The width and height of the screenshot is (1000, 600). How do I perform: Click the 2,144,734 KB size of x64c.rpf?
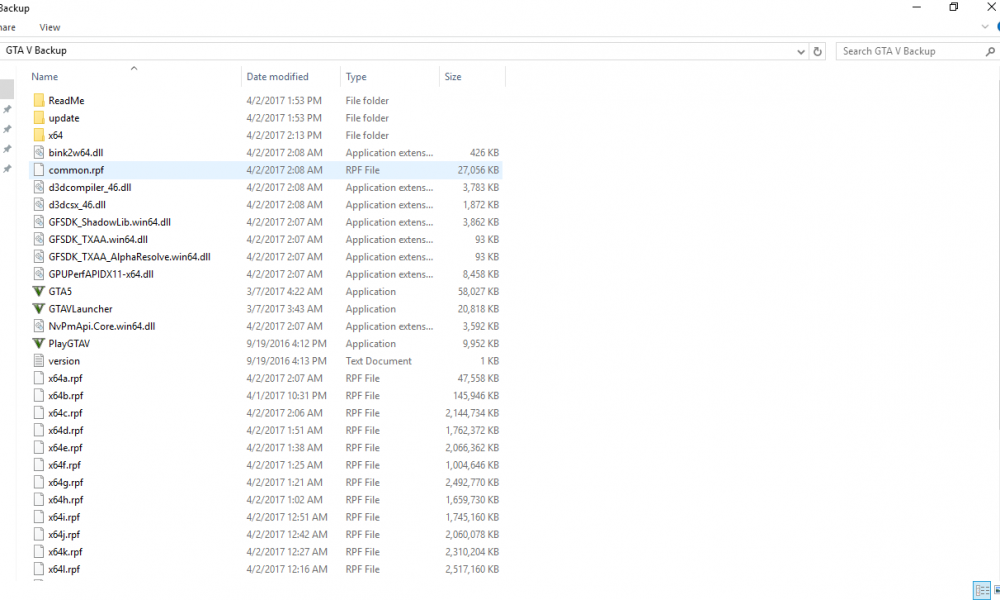pos(472,413)
